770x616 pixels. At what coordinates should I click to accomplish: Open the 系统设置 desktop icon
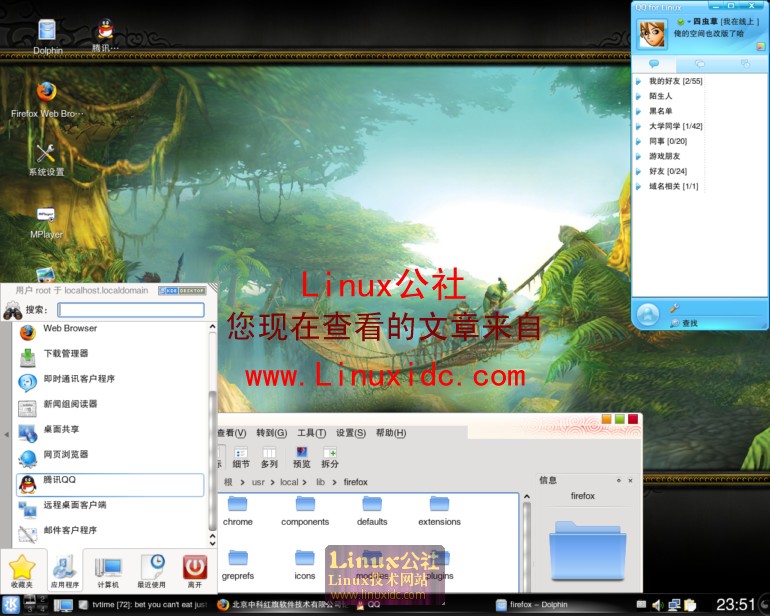tap(46, 160)
